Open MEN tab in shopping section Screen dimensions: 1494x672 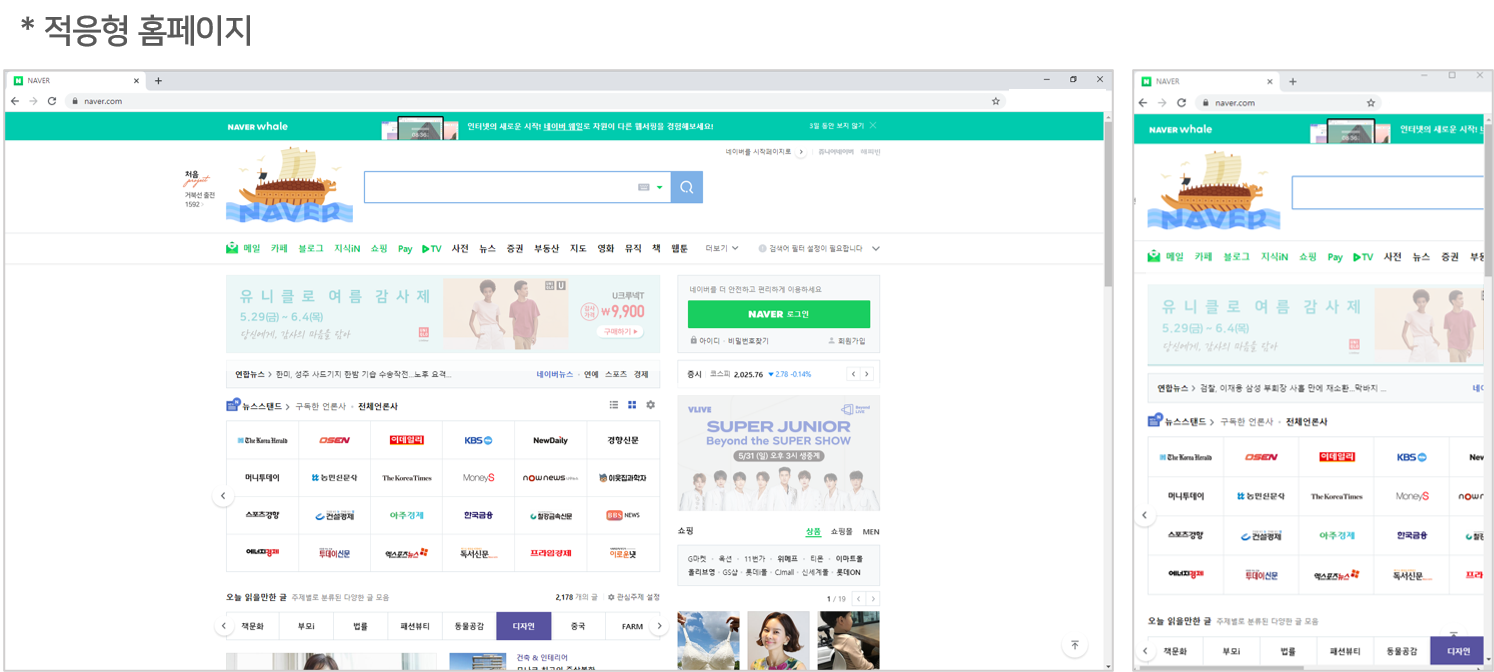(871, 532)
